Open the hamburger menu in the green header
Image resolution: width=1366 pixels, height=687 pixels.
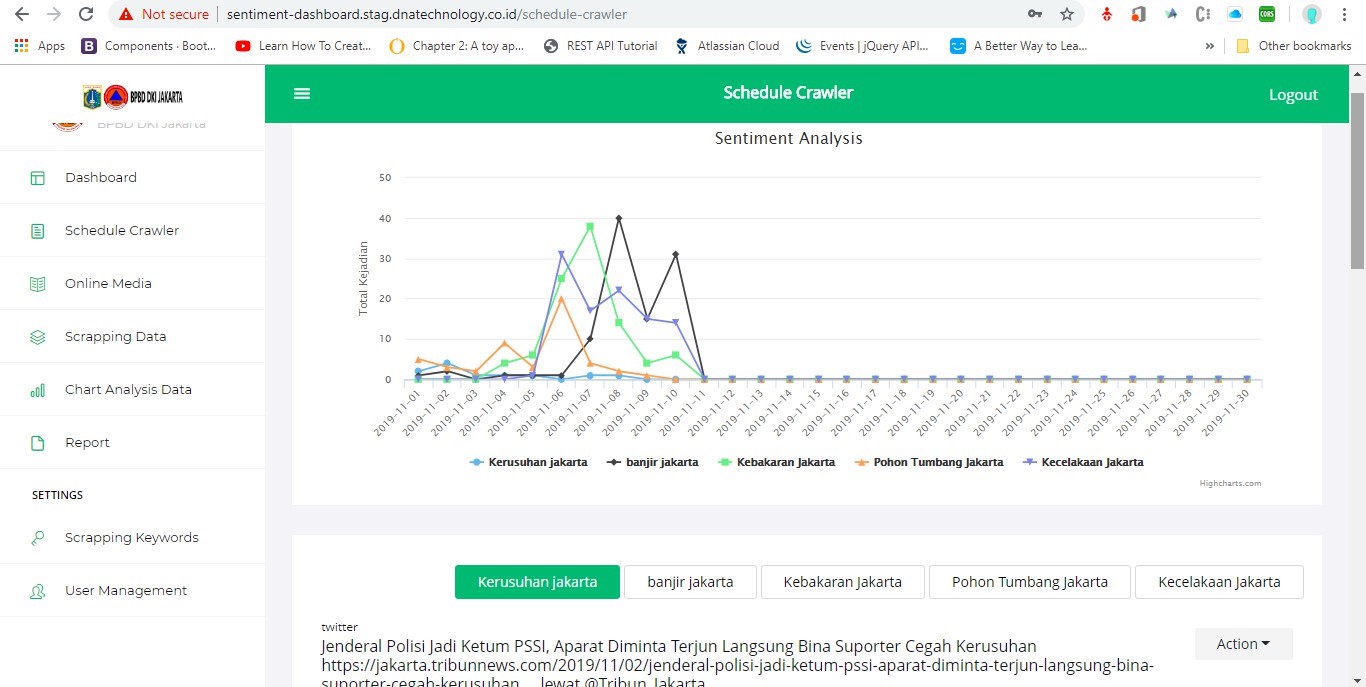(301, 94)
